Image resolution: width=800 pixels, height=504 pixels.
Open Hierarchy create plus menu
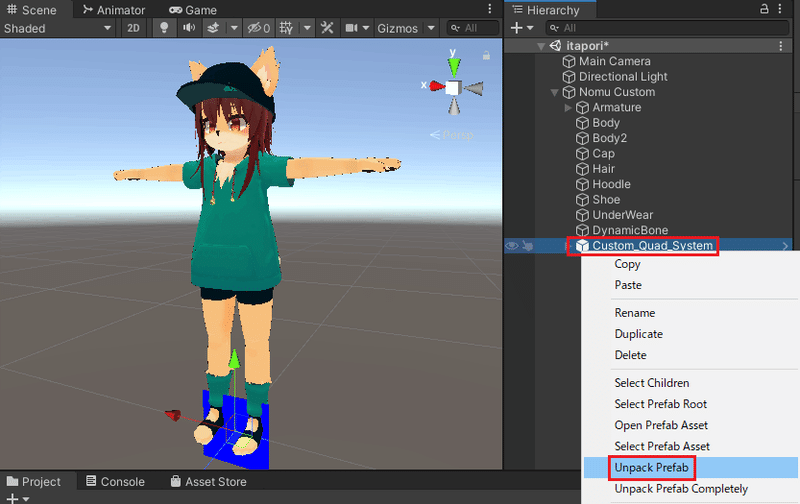pyautogui.click(x=521, y=28)
